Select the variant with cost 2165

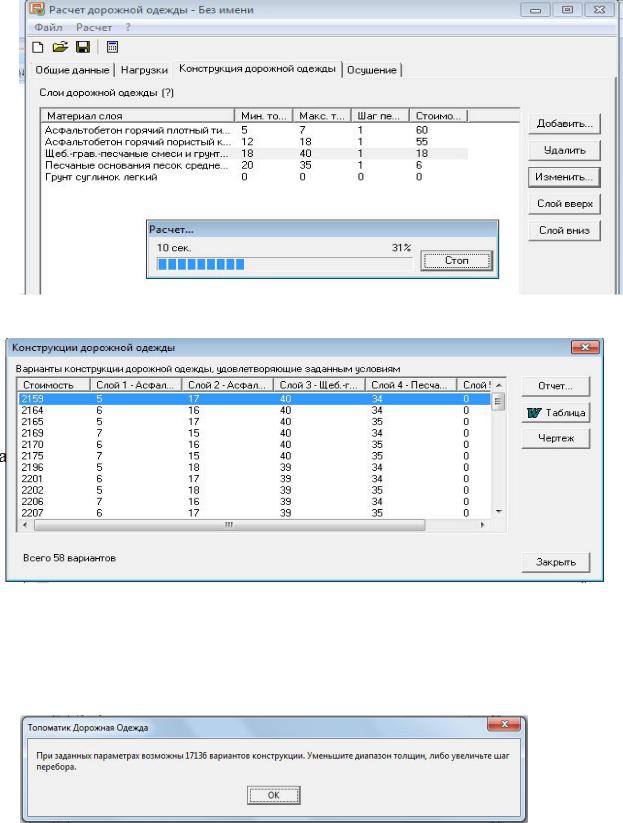click(255, 421)
